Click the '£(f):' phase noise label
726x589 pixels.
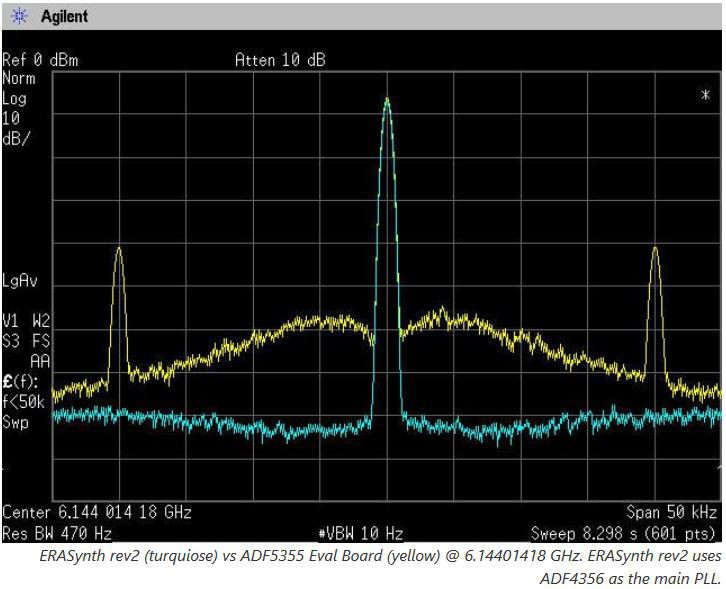[20, 382]
